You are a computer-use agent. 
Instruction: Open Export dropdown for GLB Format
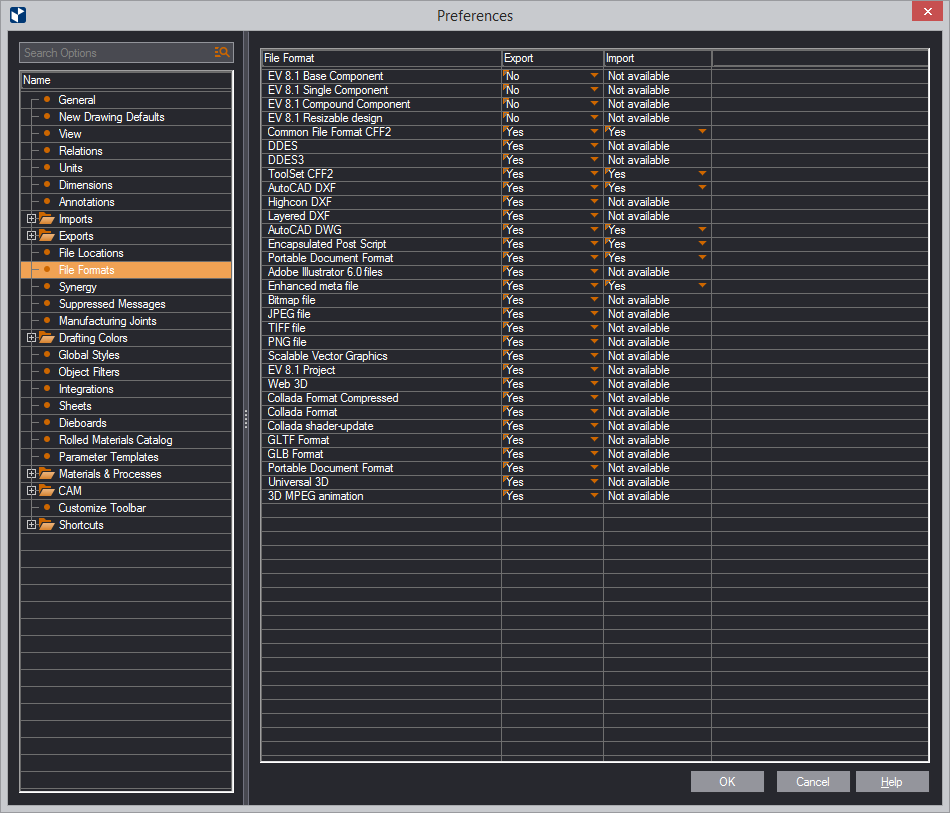(594, 454)
